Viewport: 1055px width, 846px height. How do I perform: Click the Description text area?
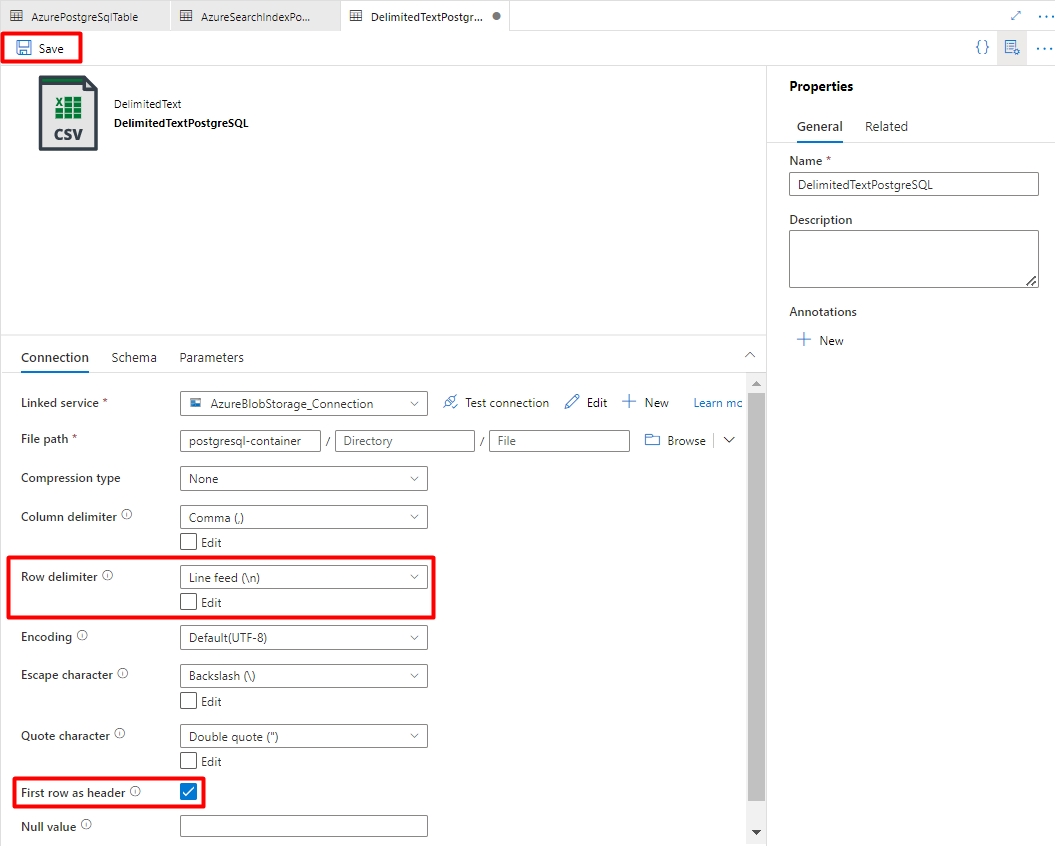[914, 259]
